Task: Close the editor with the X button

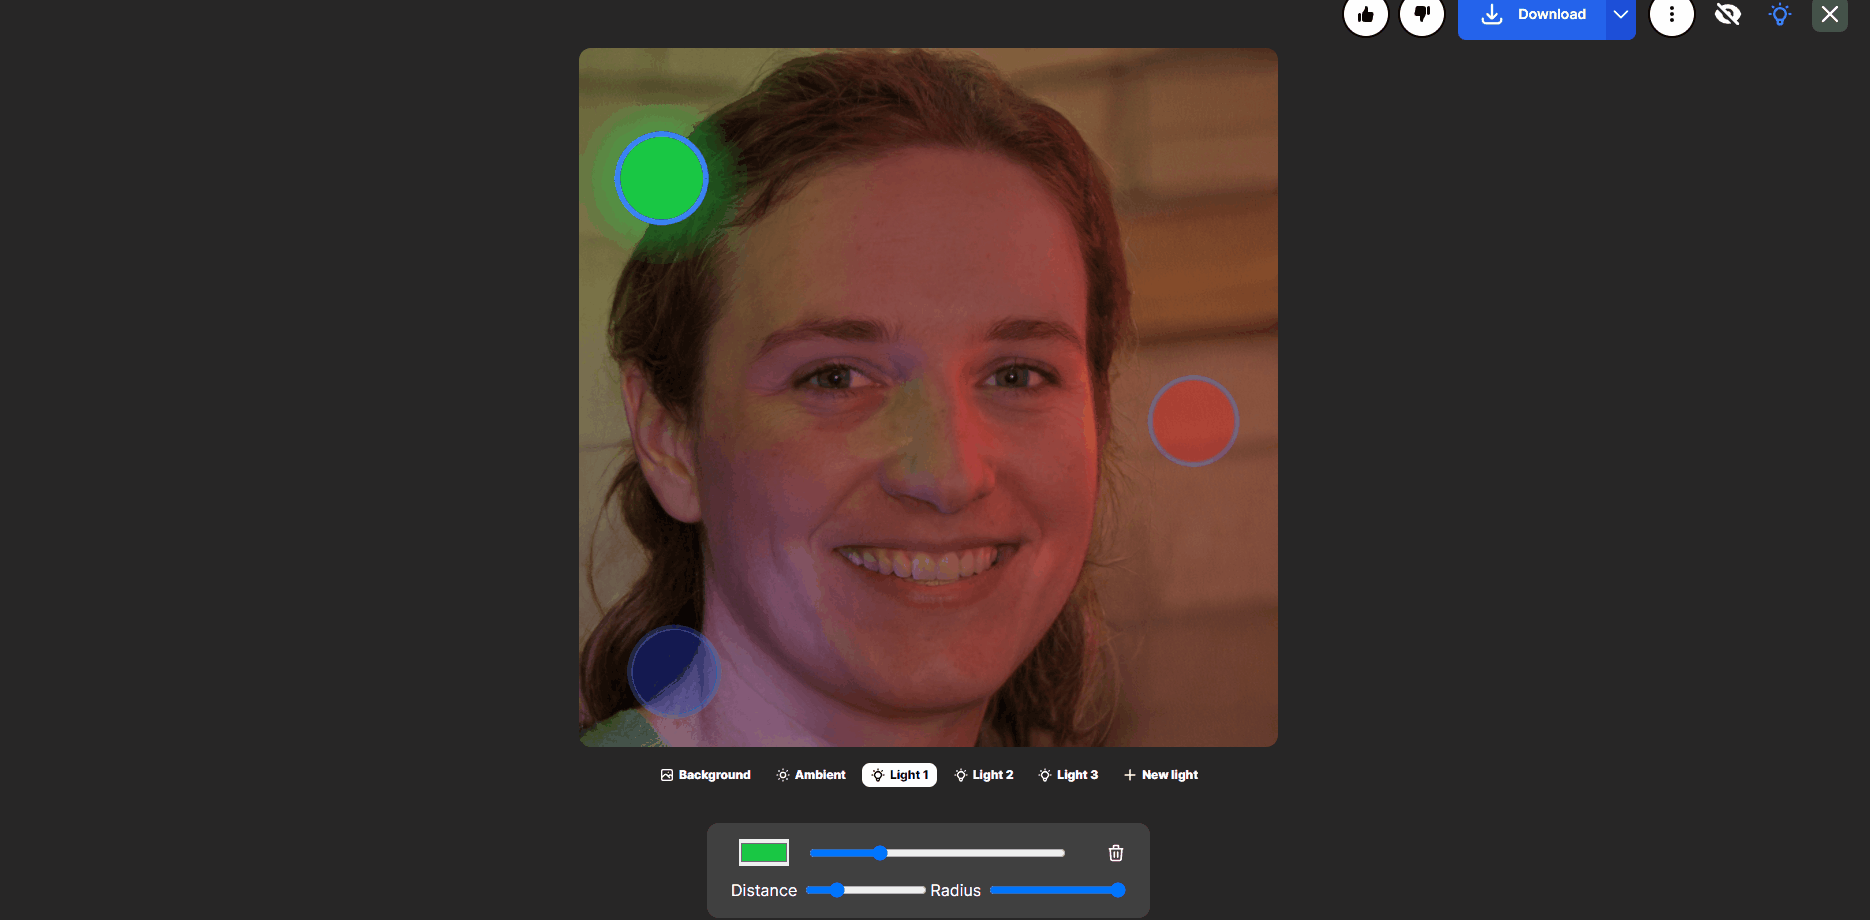Action: (x=1830, y=14)
